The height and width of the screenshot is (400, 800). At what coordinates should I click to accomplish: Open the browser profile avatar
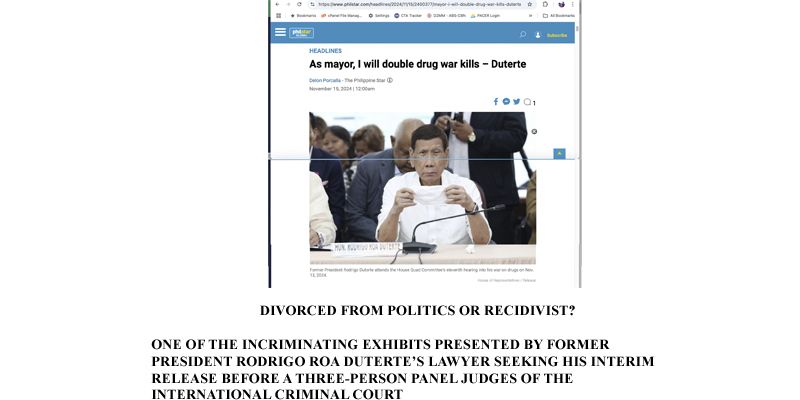point(562,4)
